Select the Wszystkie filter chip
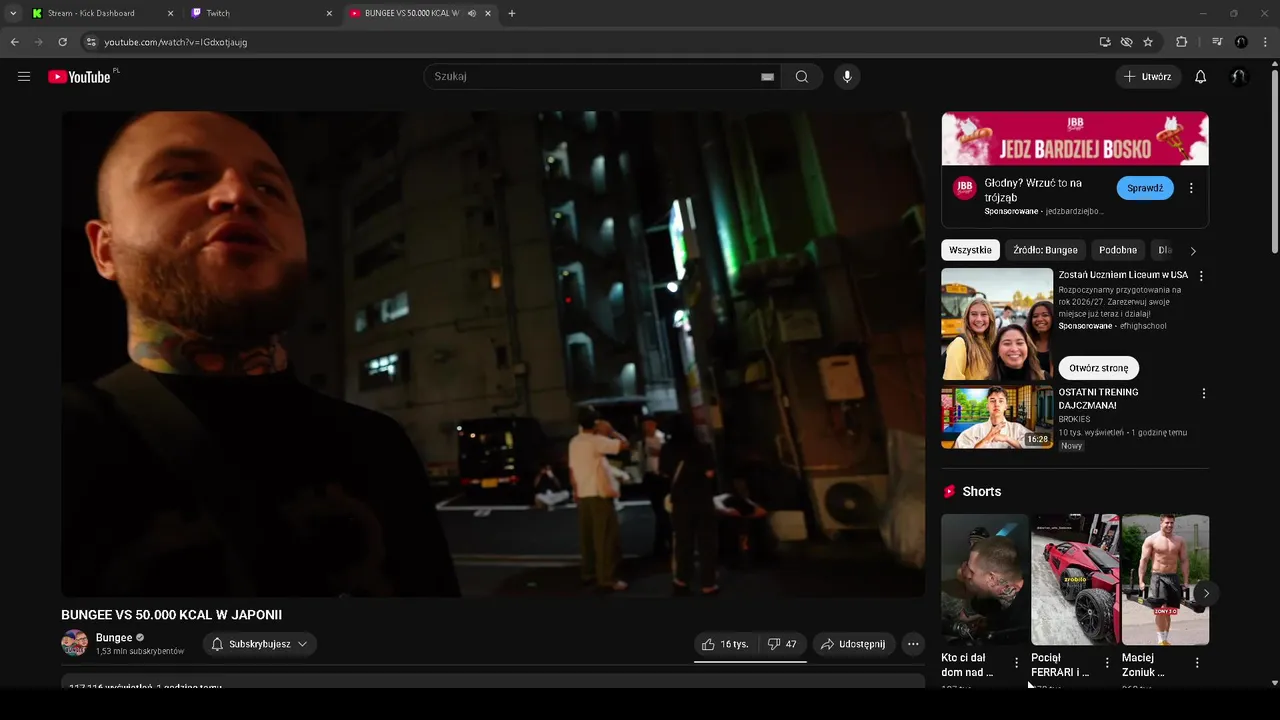Viewport: 1280px width, 720px height. (x=970, y=250)
